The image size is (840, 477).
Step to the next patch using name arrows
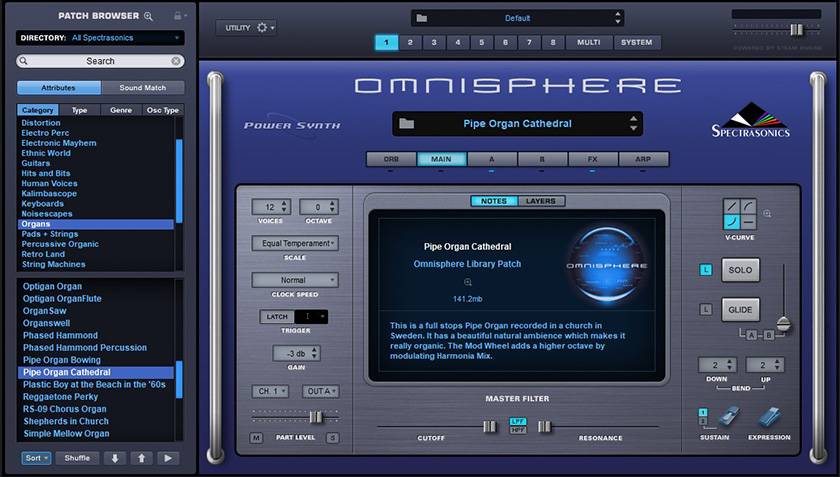pyautogui.click(x=634, y=124)
